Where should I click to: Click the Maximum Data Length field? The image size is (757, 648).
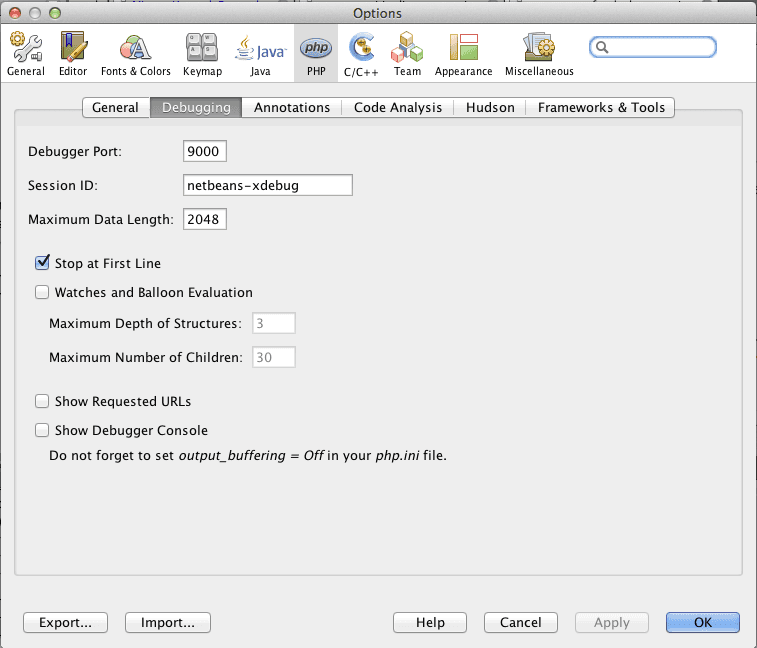(205, 219)
